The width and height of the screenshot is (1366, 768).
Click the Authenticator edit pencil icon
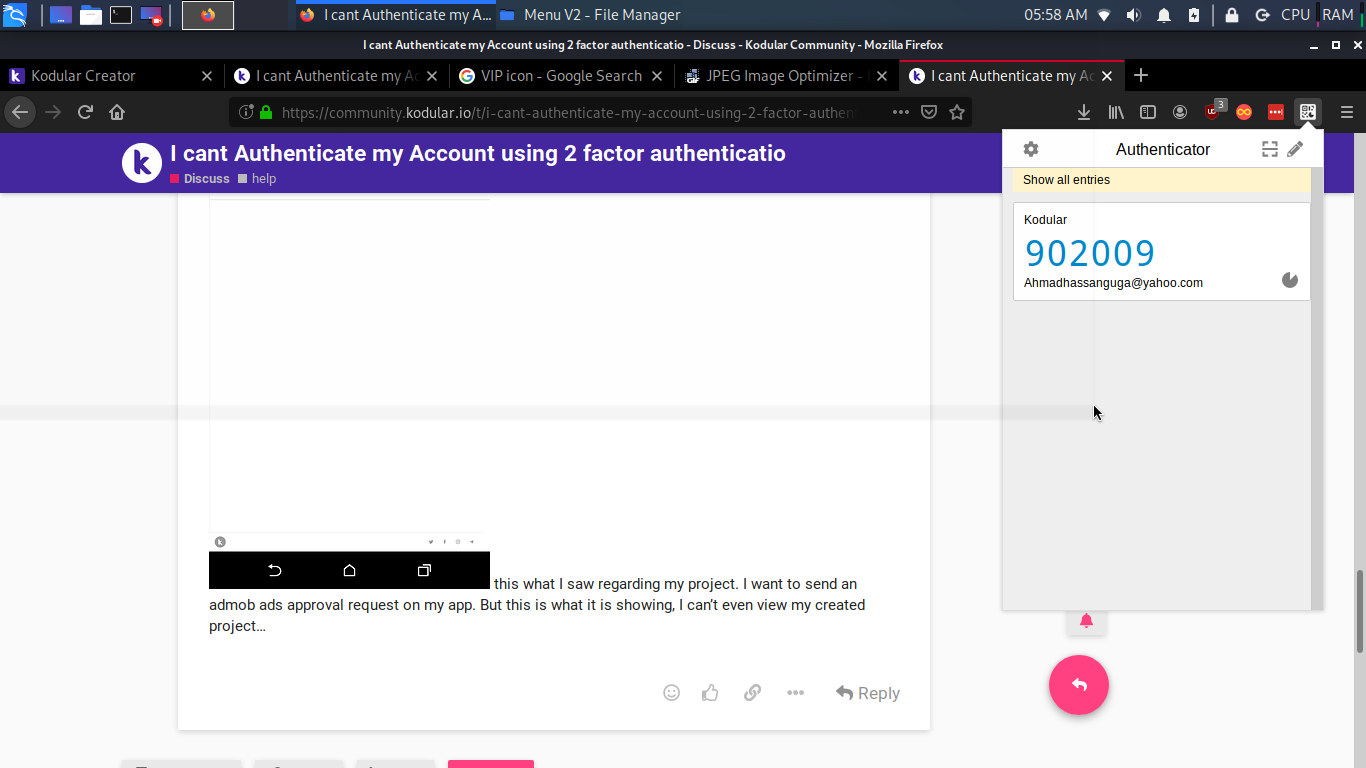tap(1295, 149)
